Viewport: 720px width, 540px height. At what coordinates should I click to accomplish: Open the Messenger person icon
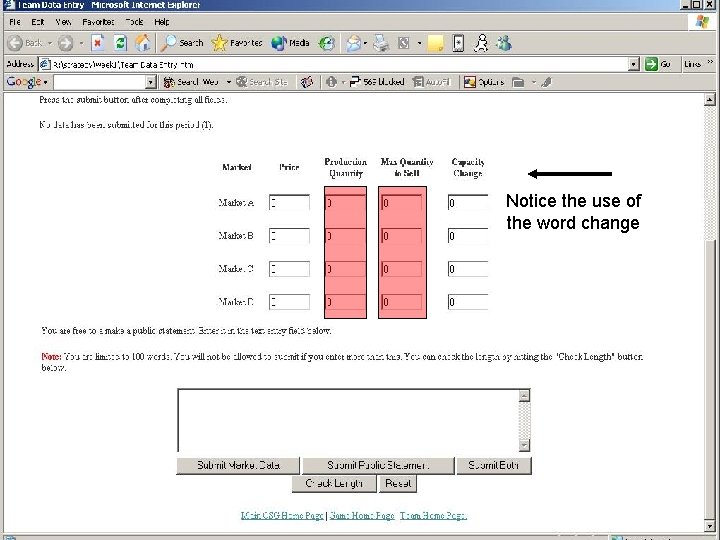pos(481,43)
